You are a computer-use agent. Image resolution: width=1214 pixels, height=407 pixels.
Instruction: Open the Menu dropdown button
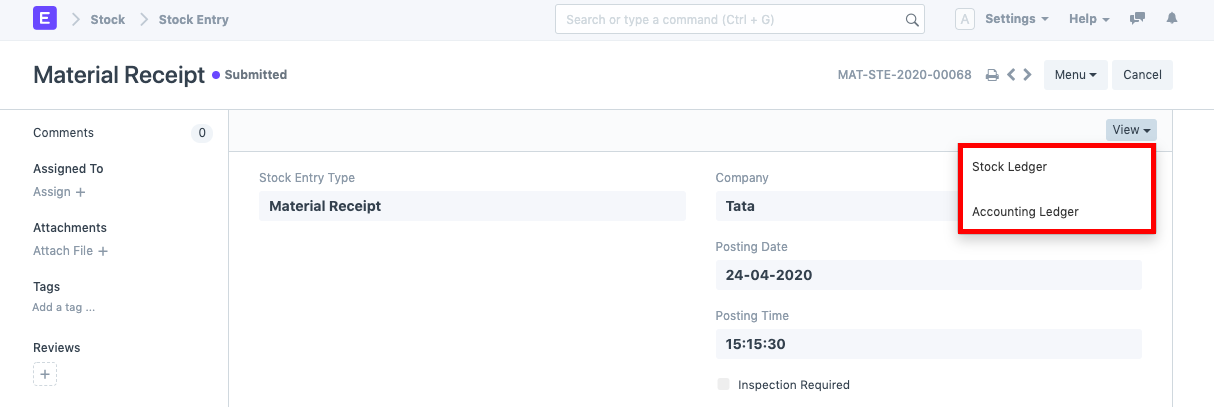point(1075,75)
